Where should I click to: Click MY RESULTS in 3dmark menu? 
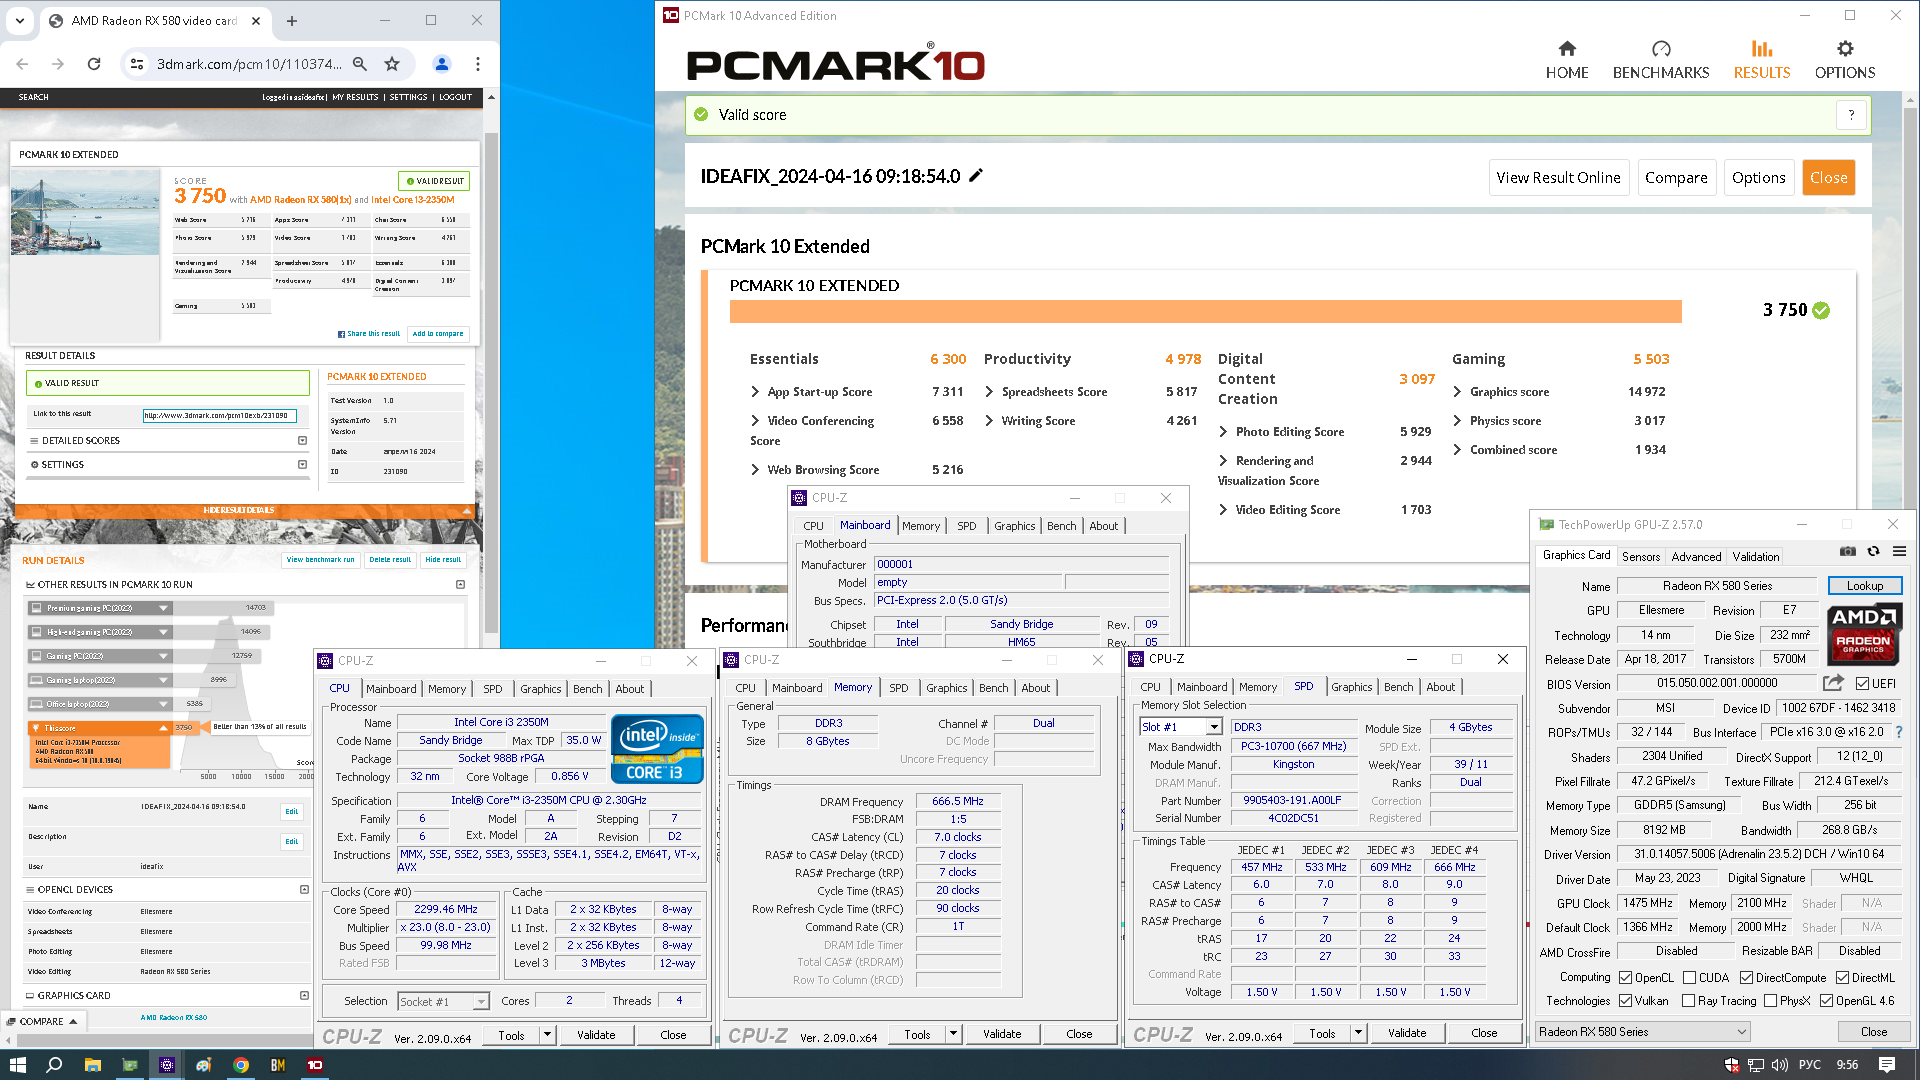pyautogui.click(x=355, y=97)
